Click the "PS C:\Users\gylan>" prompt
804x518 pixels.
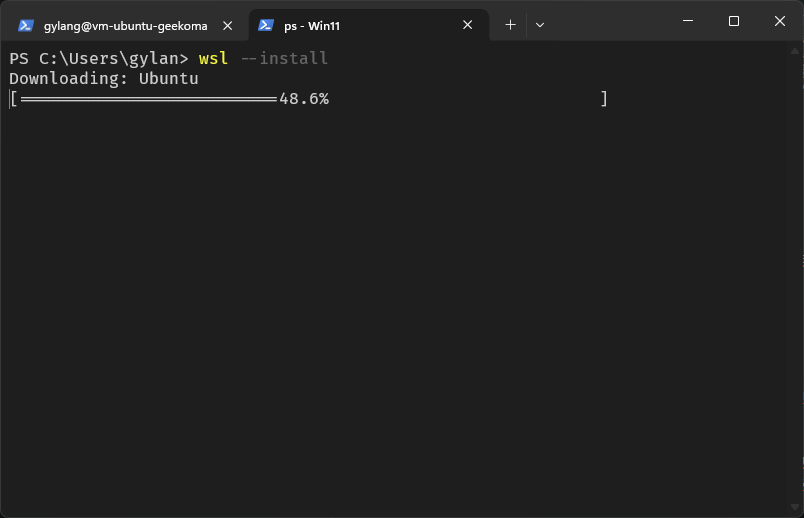98,58
